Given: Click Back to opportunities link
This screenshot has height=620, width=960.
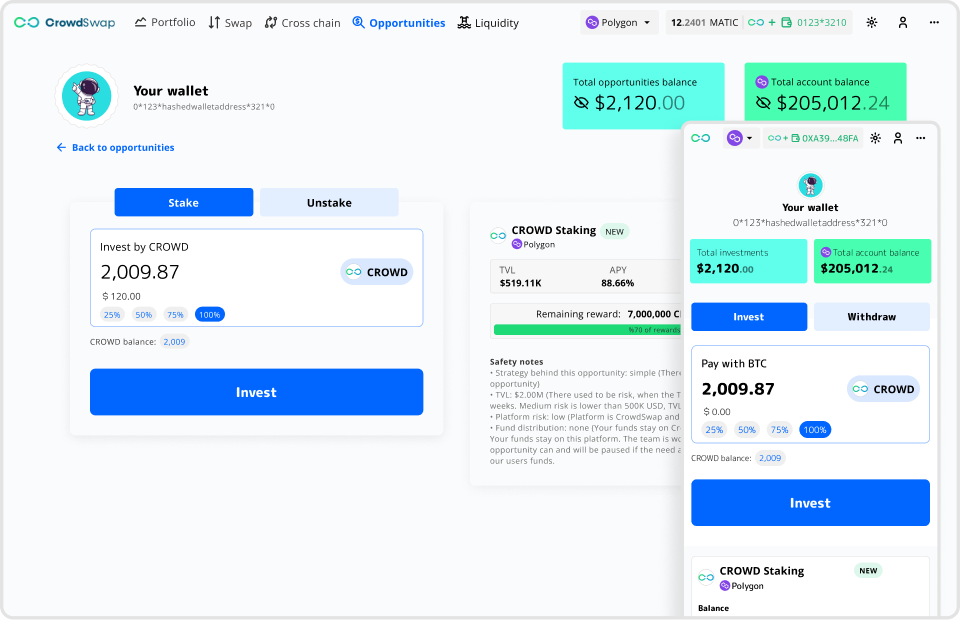Looking at the screenshot, I should 115,147.
